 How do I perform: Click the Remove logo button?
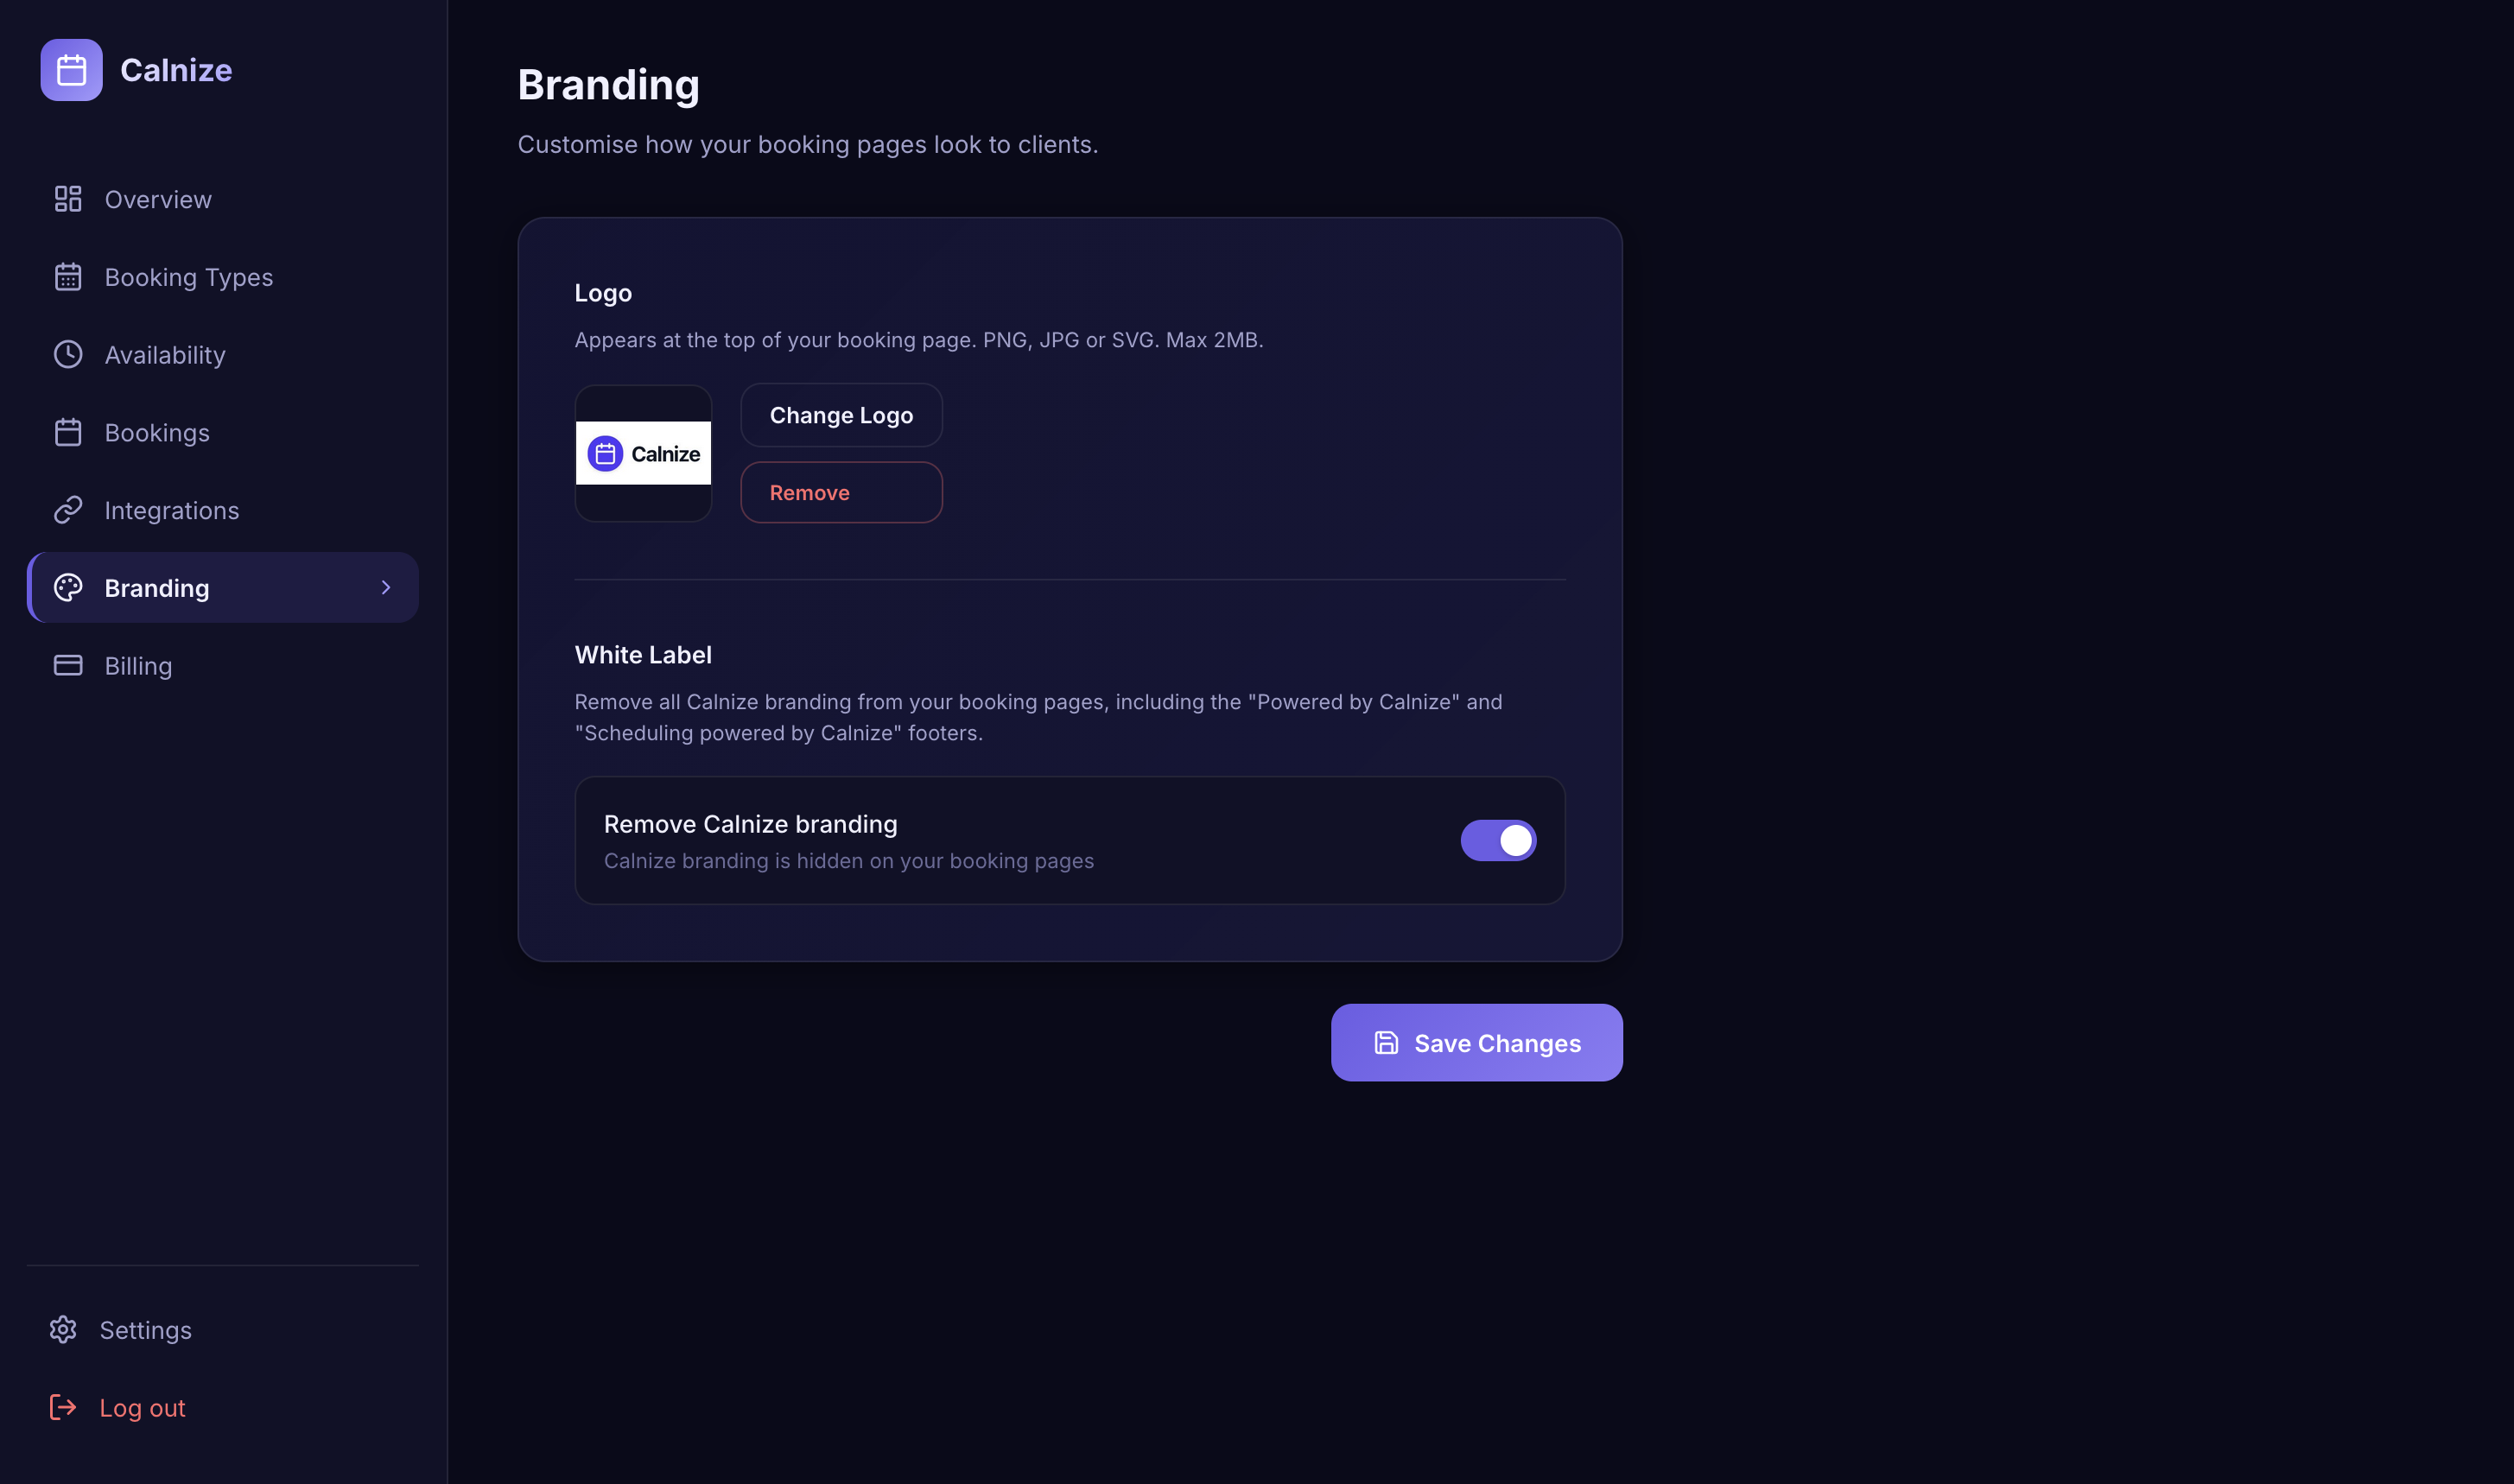[841, 492]
